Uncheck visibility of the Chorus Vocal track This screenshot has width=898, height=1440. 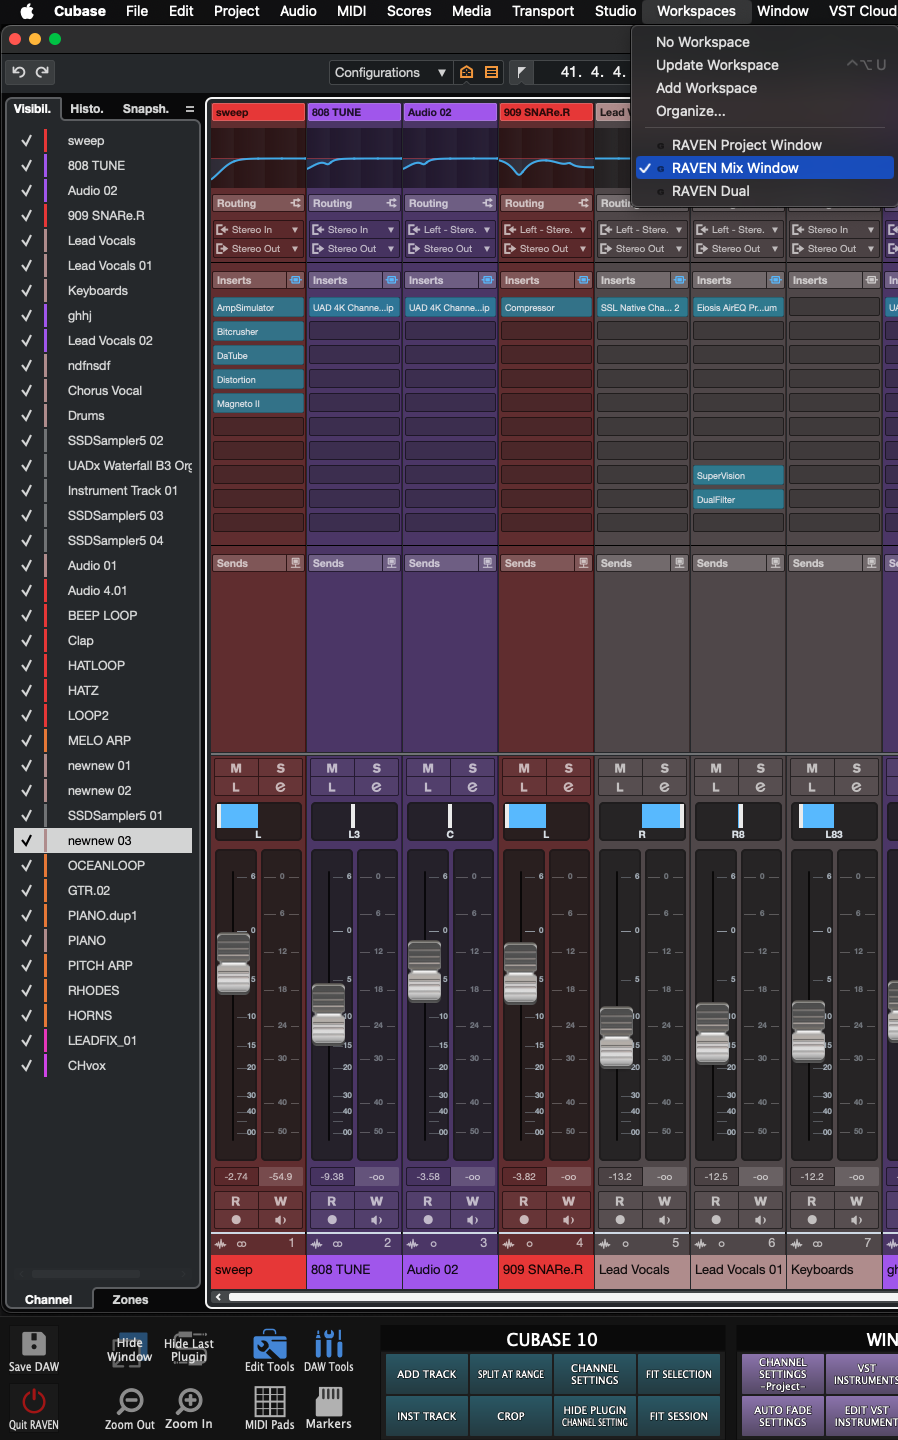coord(26,391)
